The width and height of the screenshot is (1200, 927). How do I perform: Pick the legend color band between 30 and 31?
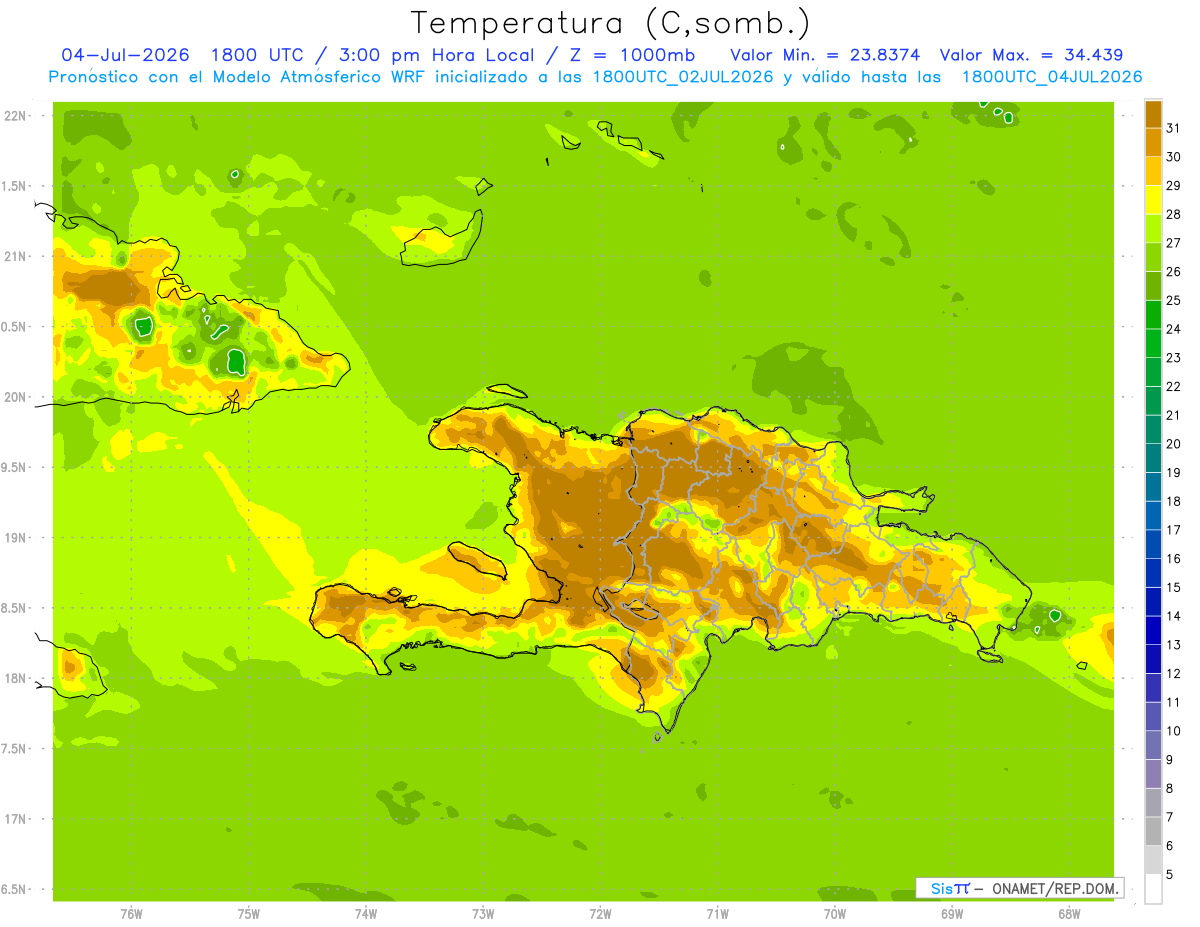click(x=1153, y=142)
